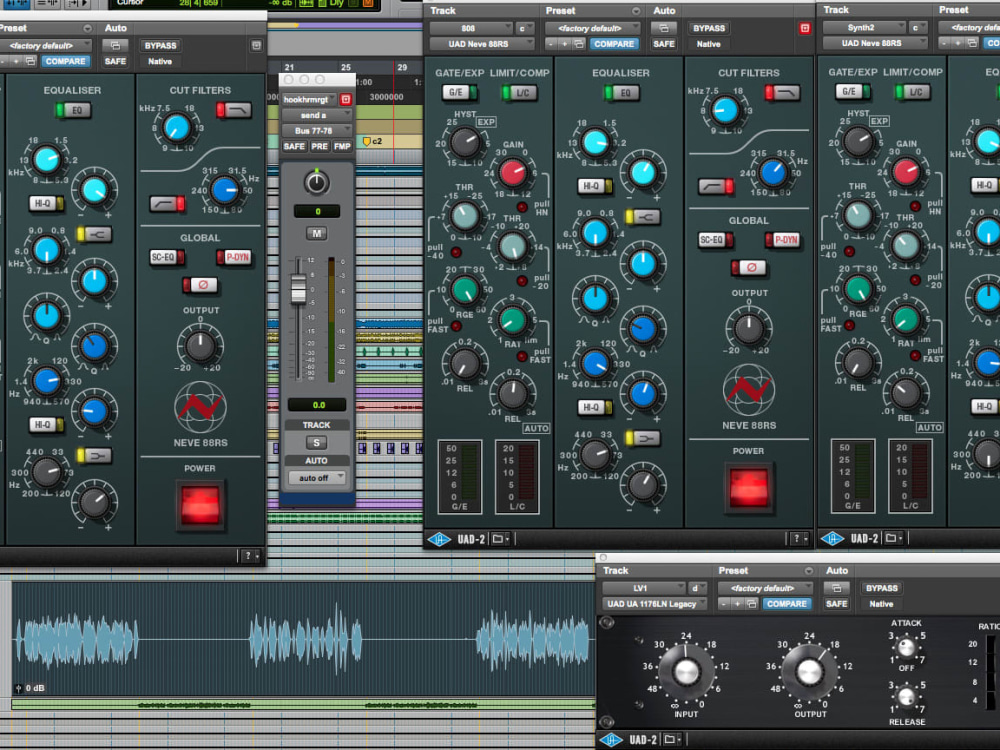Toggle the red POWER button on middle Neve 88RS

(748, 488)
